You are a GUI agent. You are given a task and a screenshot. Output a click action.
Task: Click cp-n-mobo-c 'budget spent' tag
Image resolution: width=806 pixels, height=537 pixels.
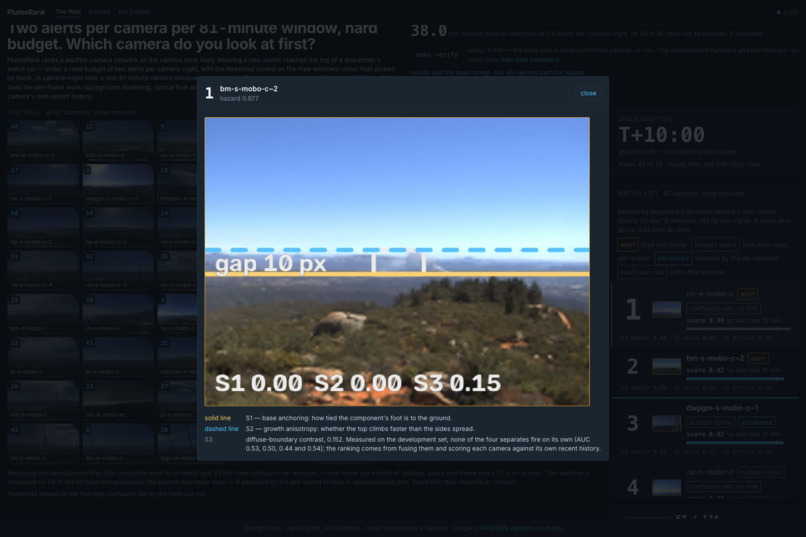point(761,472)
